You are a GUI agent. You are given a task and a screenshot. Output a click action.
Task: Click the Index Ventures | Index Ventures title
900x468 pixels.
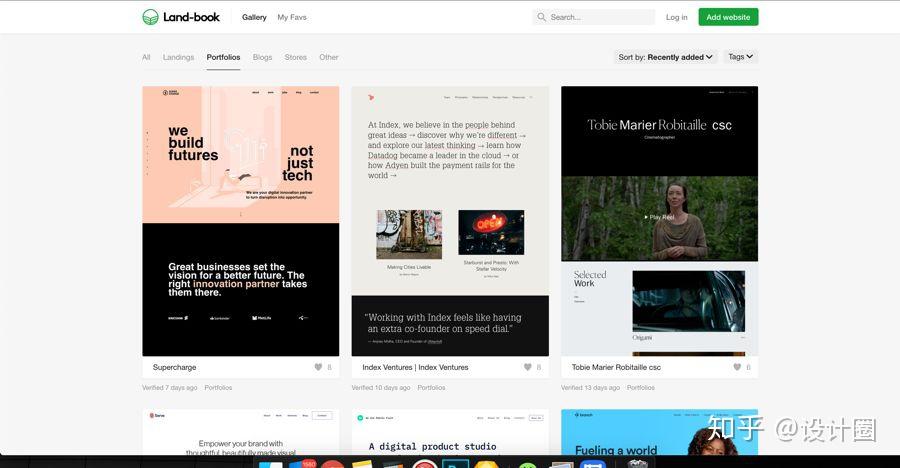(x=416, y=367)
